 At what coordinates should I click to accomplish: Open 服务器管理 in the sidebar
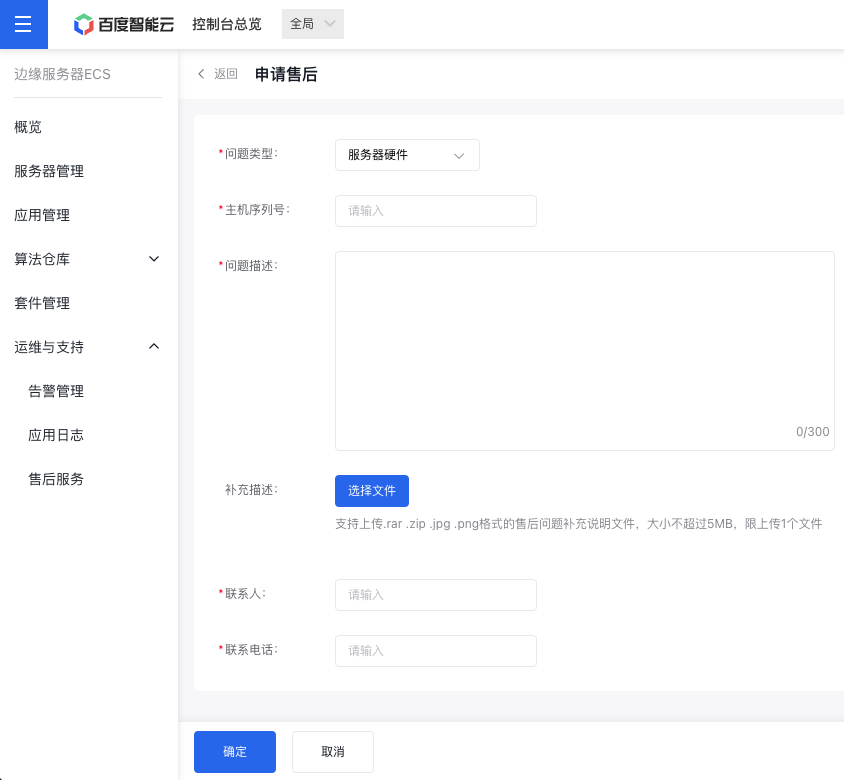pyautogui.click(x=49, y=171)
